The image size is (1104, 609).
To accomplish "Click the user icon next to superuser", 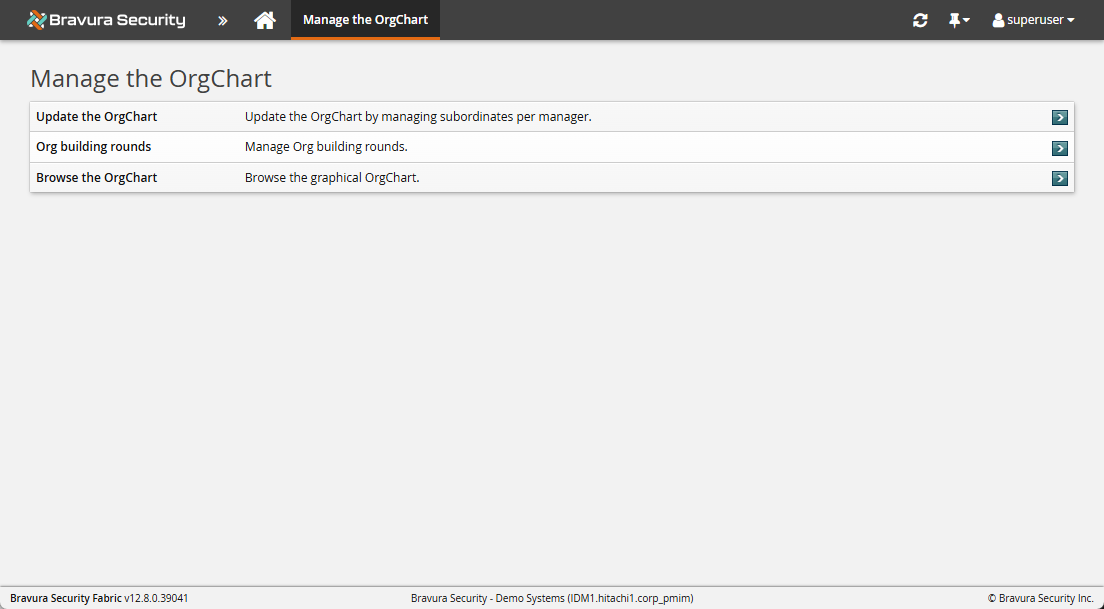I will [x=997, y=19].
